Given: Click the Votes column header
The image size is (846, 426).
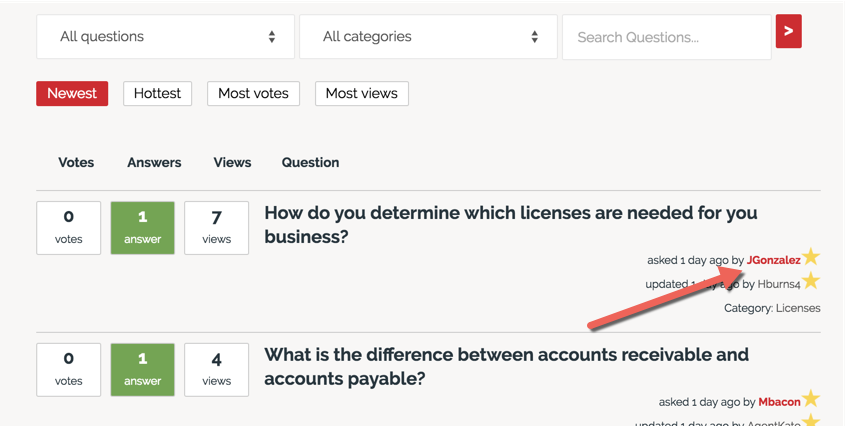Looking at the screenshot, I should click(x=76, y=162).
